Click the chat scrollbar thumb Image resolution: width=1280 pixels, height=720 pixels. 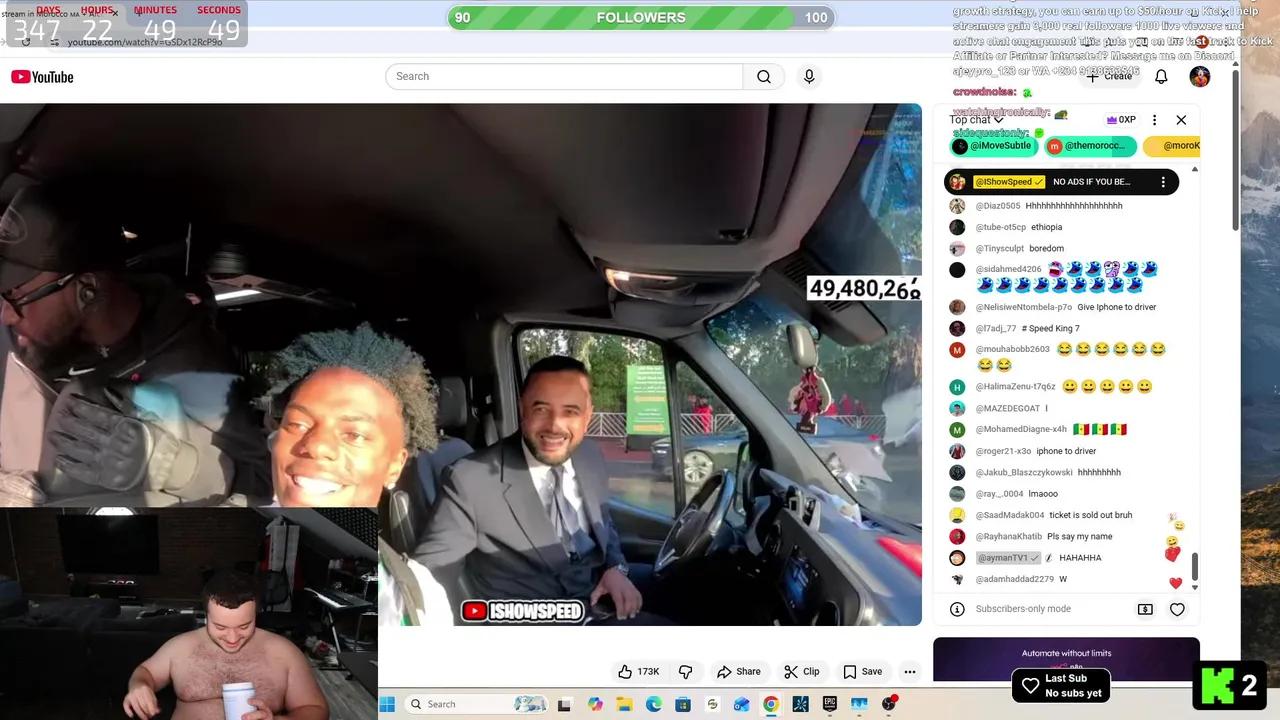point(1194,566)
